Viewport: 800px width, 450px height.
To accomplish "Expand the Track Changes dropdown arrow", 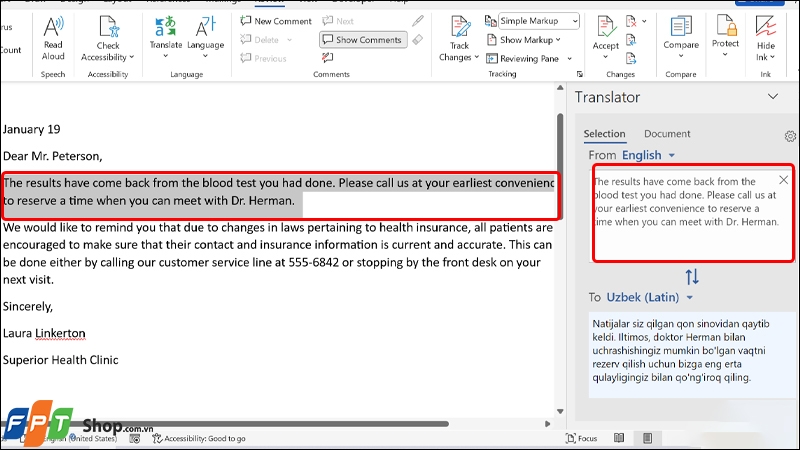I will 477,57.
